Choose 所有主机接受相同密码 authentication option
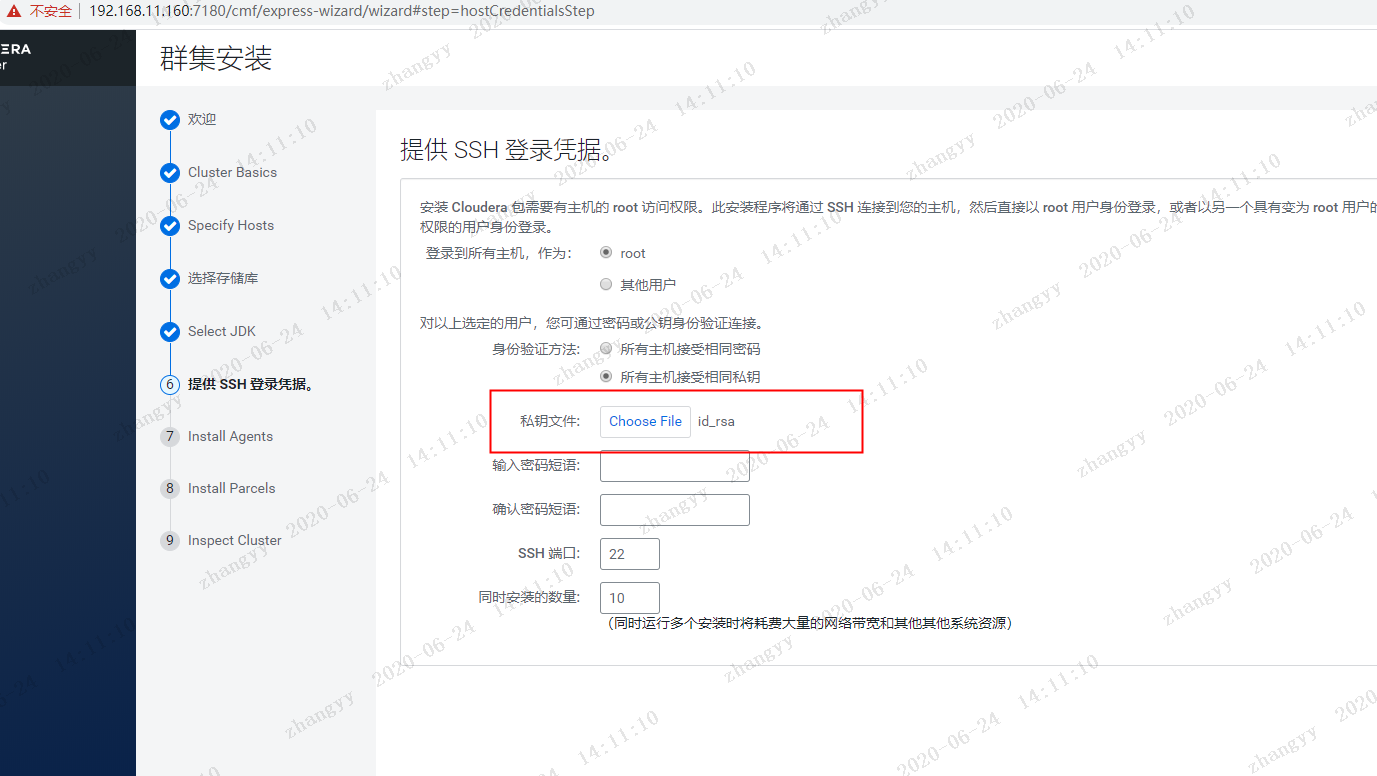Screen dimensions: 1377x776 pyautogui.click(x=606, y=349)
